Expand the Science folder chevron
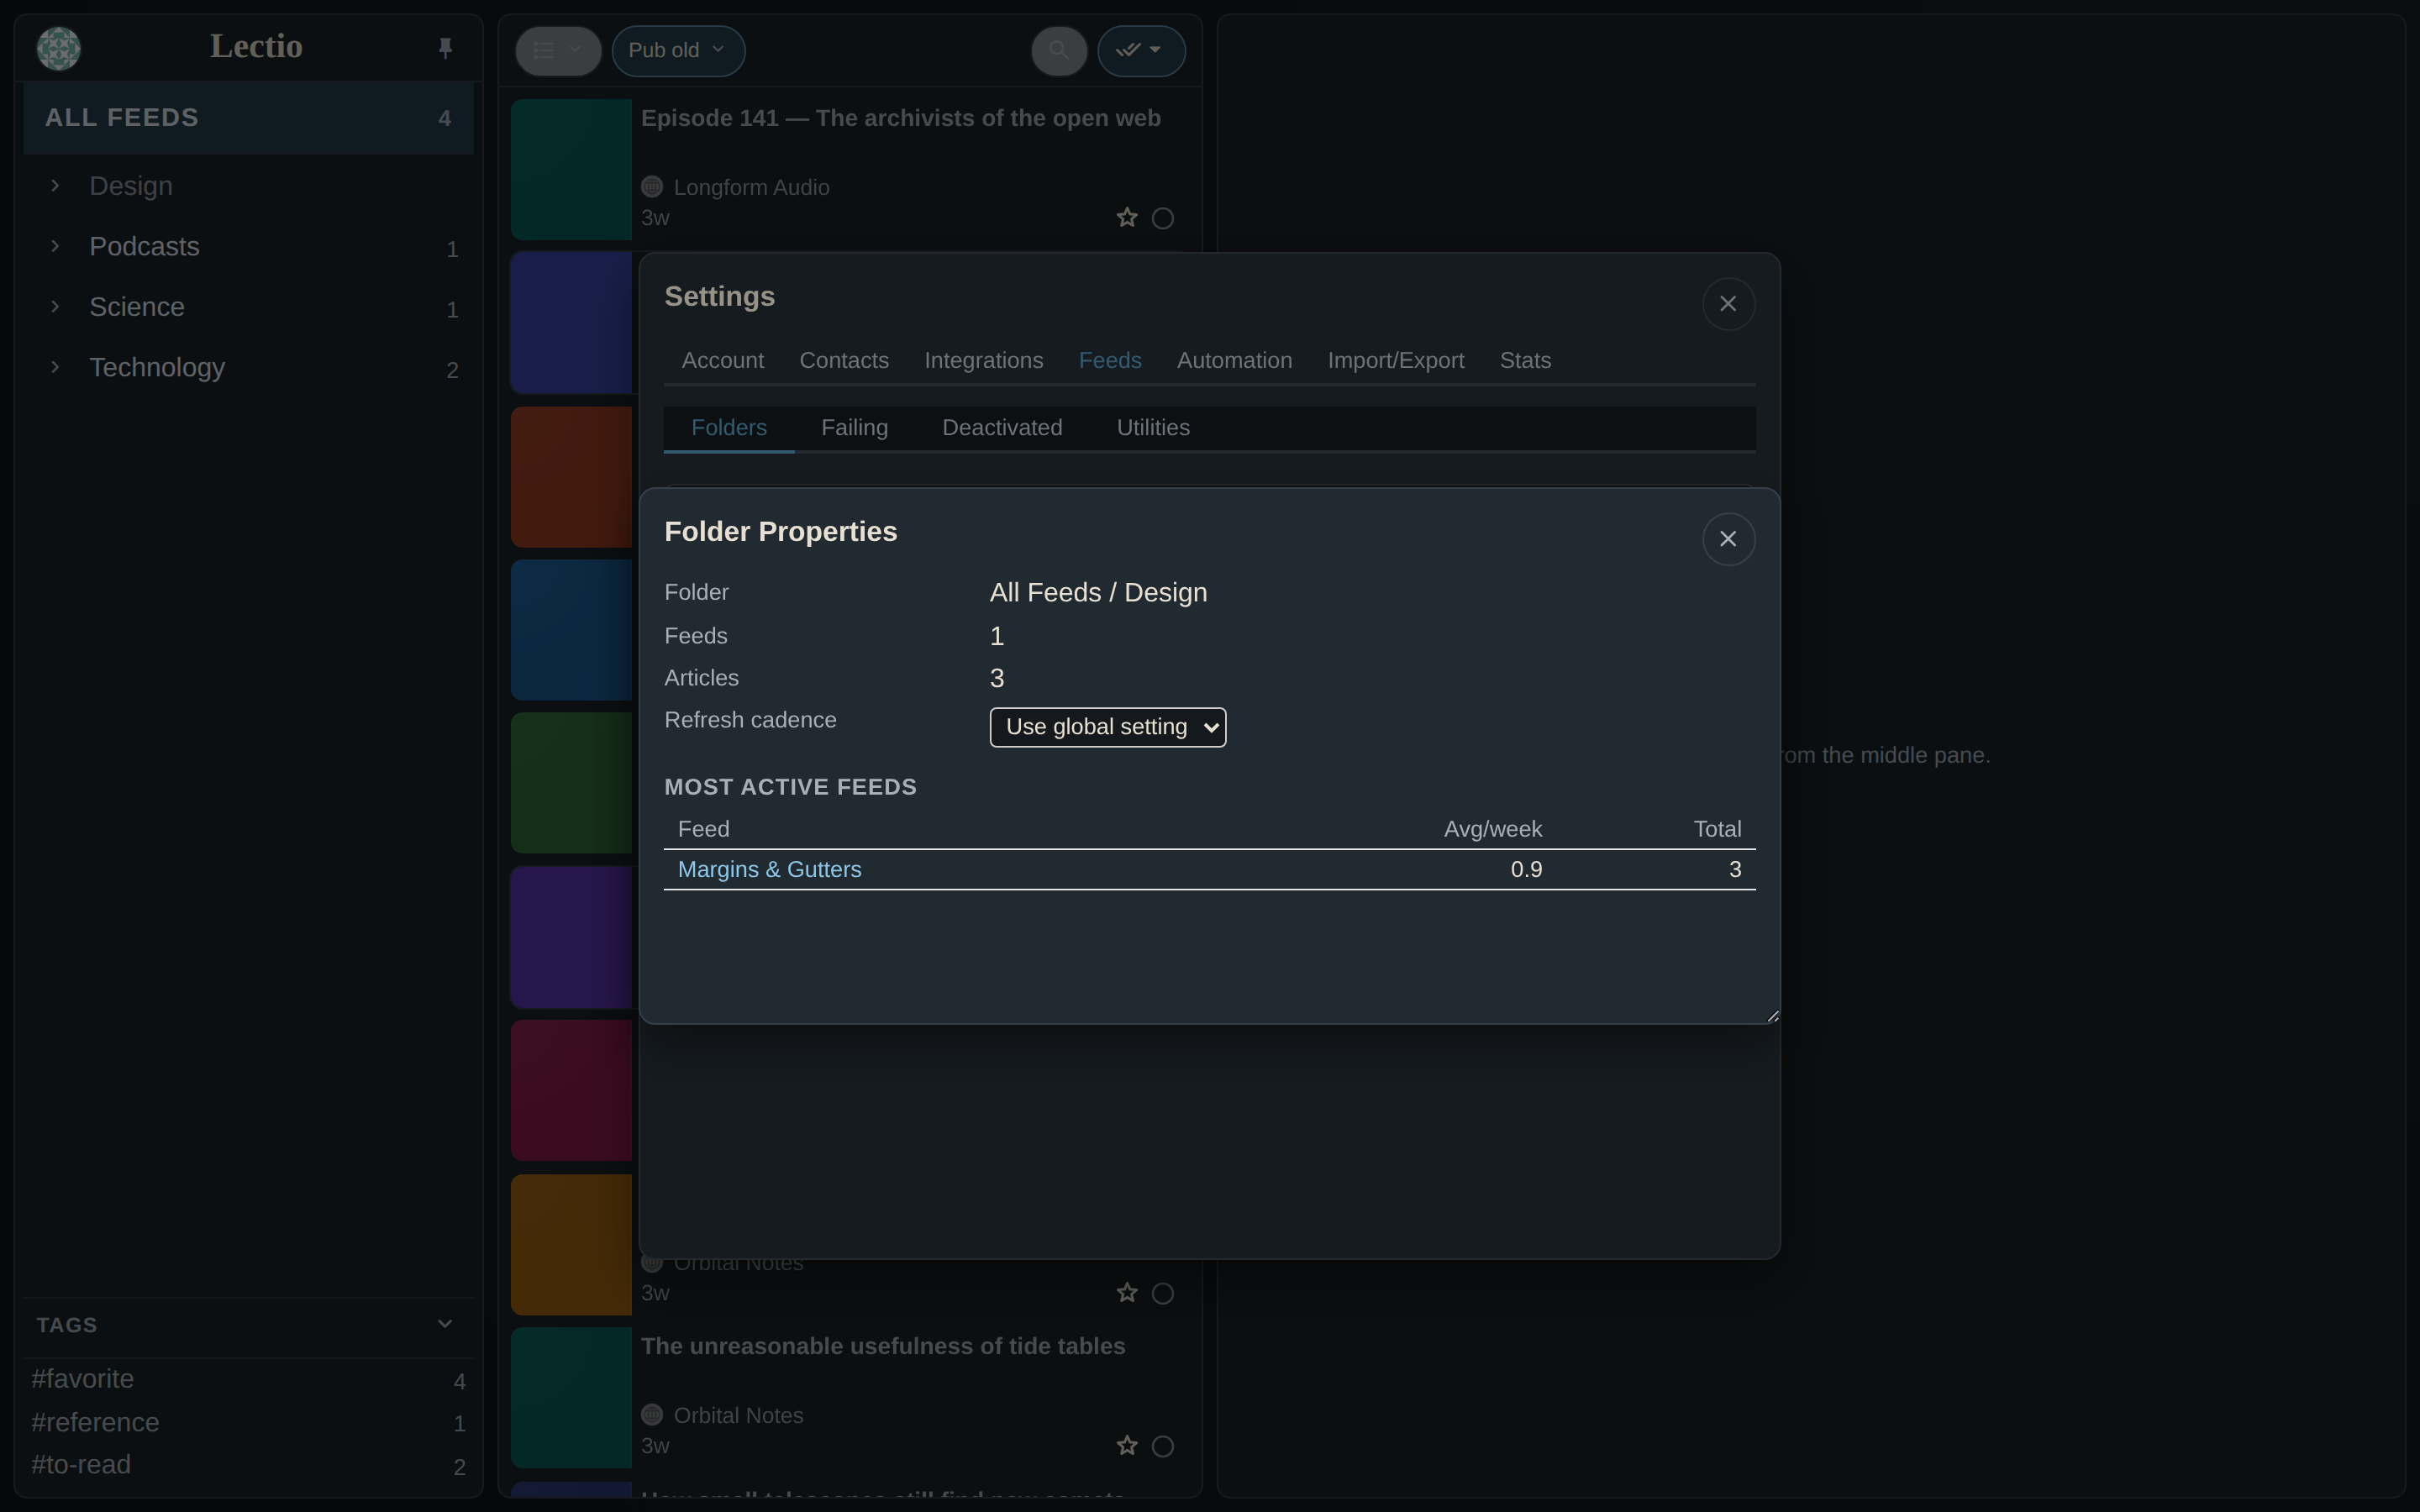The width and height of the screenshot is (2420, 1512). (x=55, y=307)
